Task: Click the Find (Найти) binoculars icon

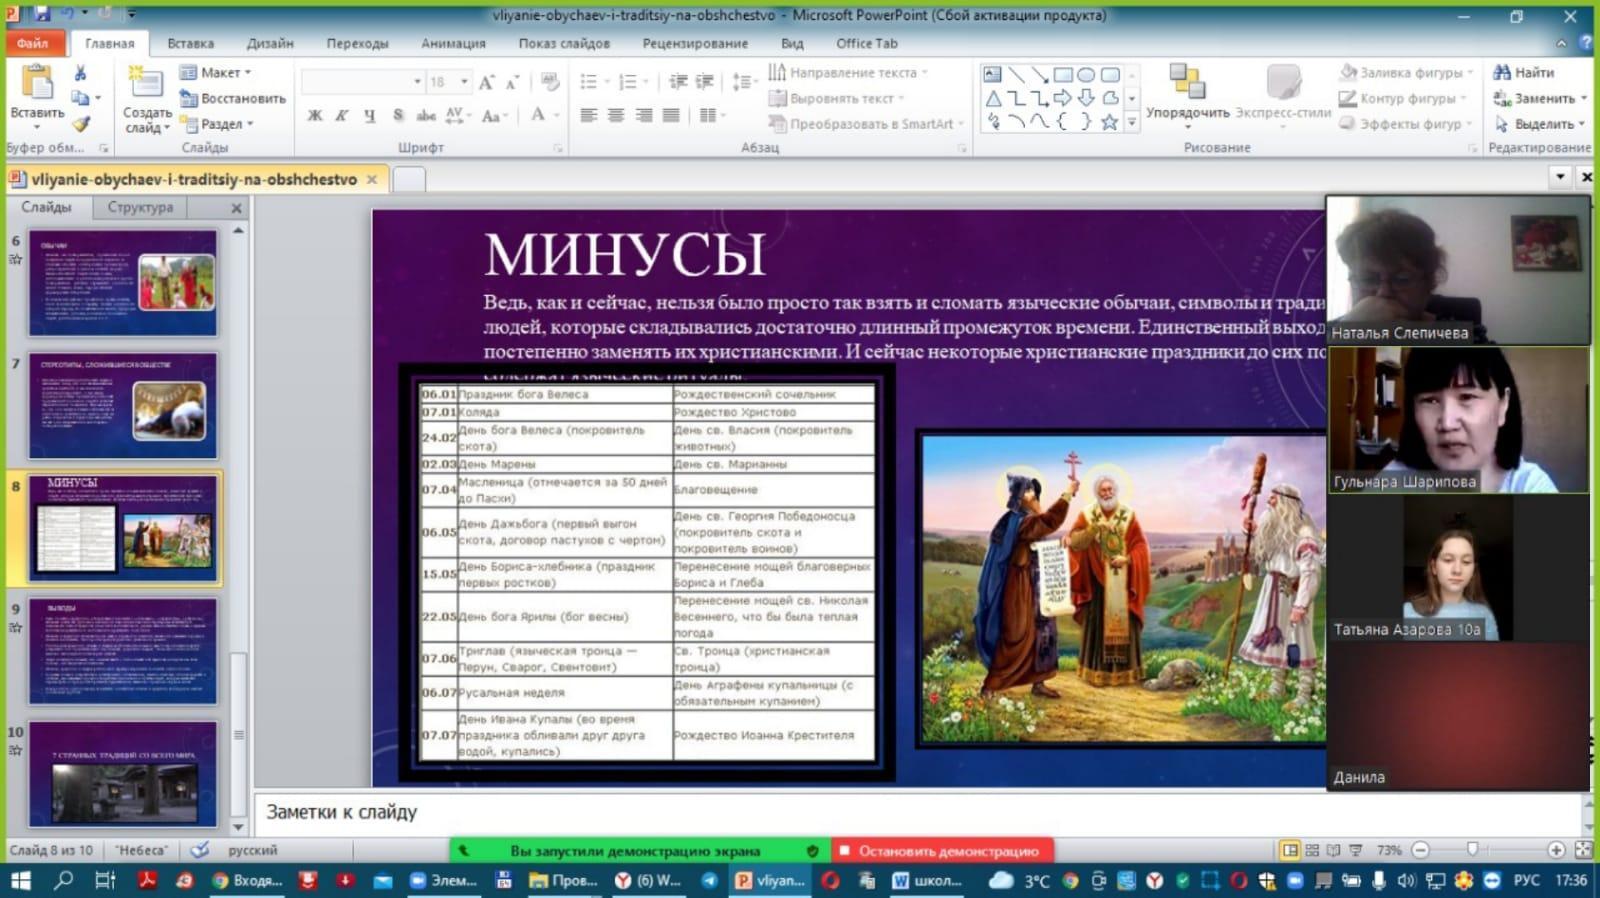Action: tap(1501, 72)
